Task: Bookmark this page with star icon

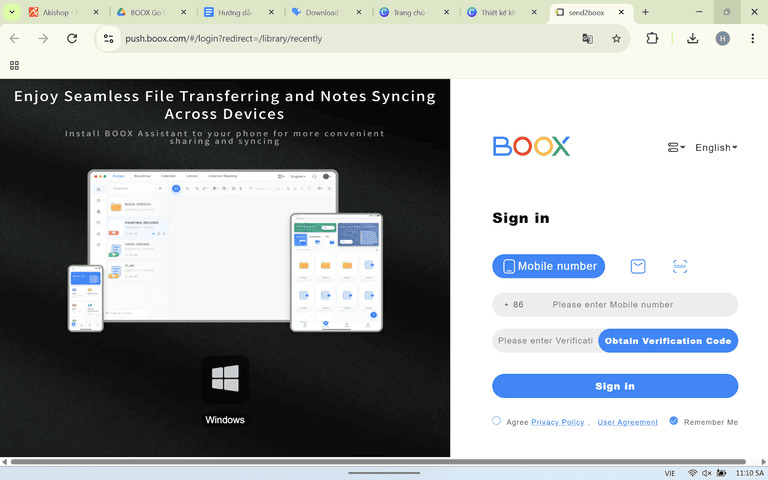Action: pos(616,38)
